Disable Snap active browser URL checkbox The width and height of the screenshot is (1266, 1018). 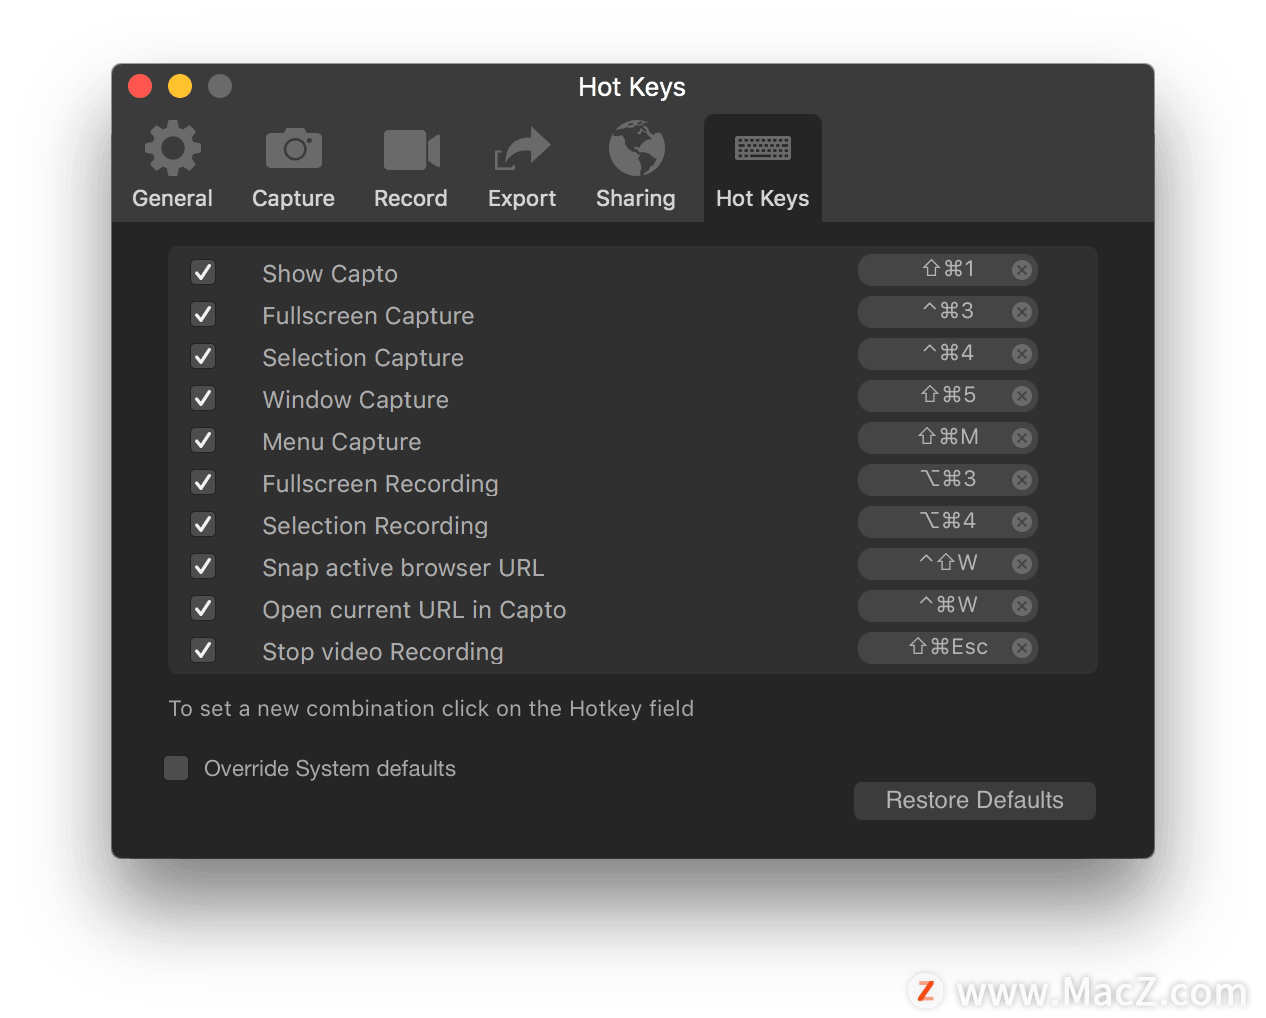tap(203, 566)
